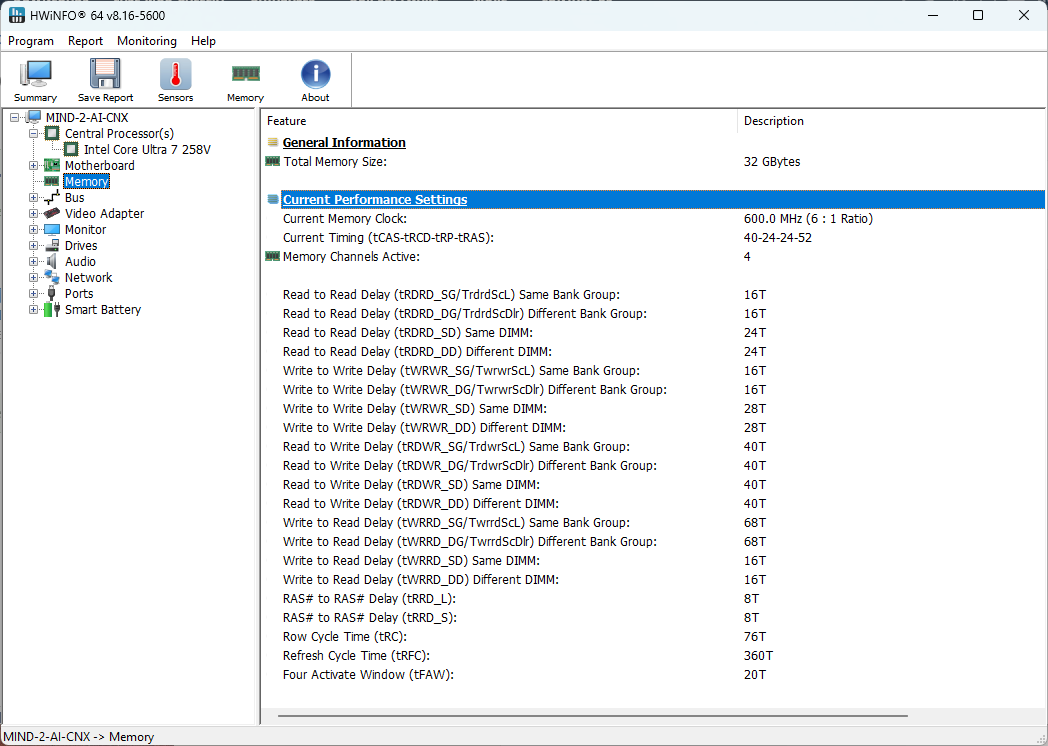1048x746 pixels.
Task: Select the Current Timing (tCAS-tRCD-tRP-tRAS) row
Action: point(654,237)
